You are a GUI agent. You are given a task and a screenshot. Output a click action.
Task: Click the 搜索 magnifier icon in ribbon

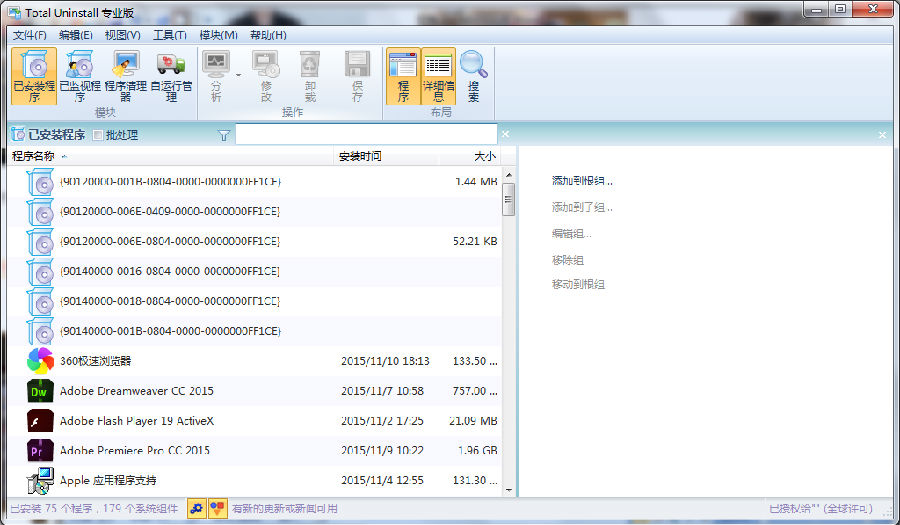(473, 76)
